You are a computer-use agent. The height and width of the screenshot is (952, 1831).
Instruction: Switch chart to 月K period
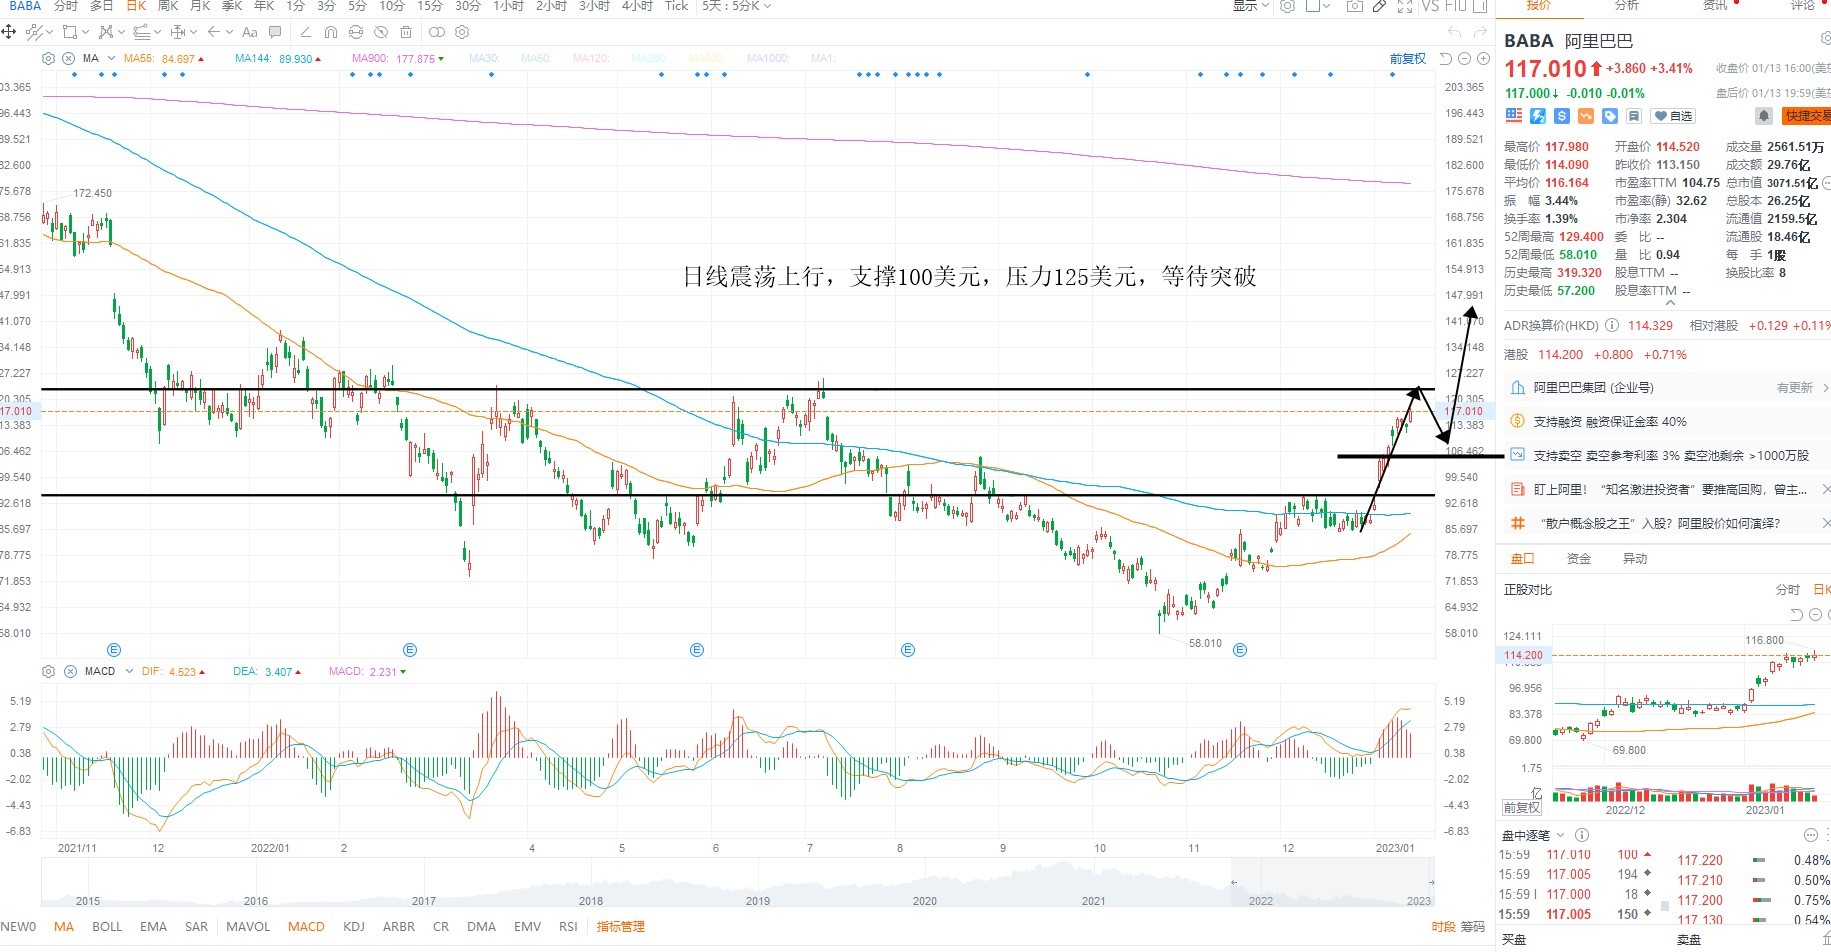pos(200,6)
